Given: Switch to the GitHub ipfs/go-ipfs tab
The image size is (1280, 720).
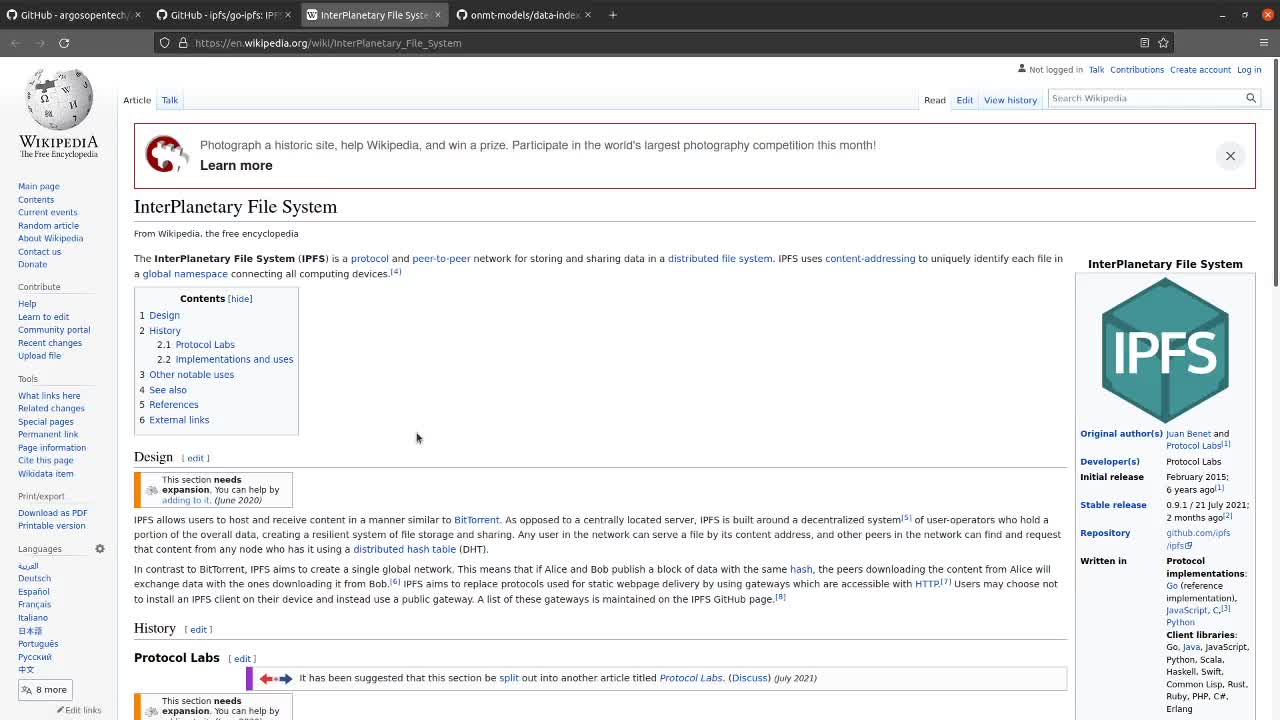Looking at the screenshot, I should tap(224, 15).
